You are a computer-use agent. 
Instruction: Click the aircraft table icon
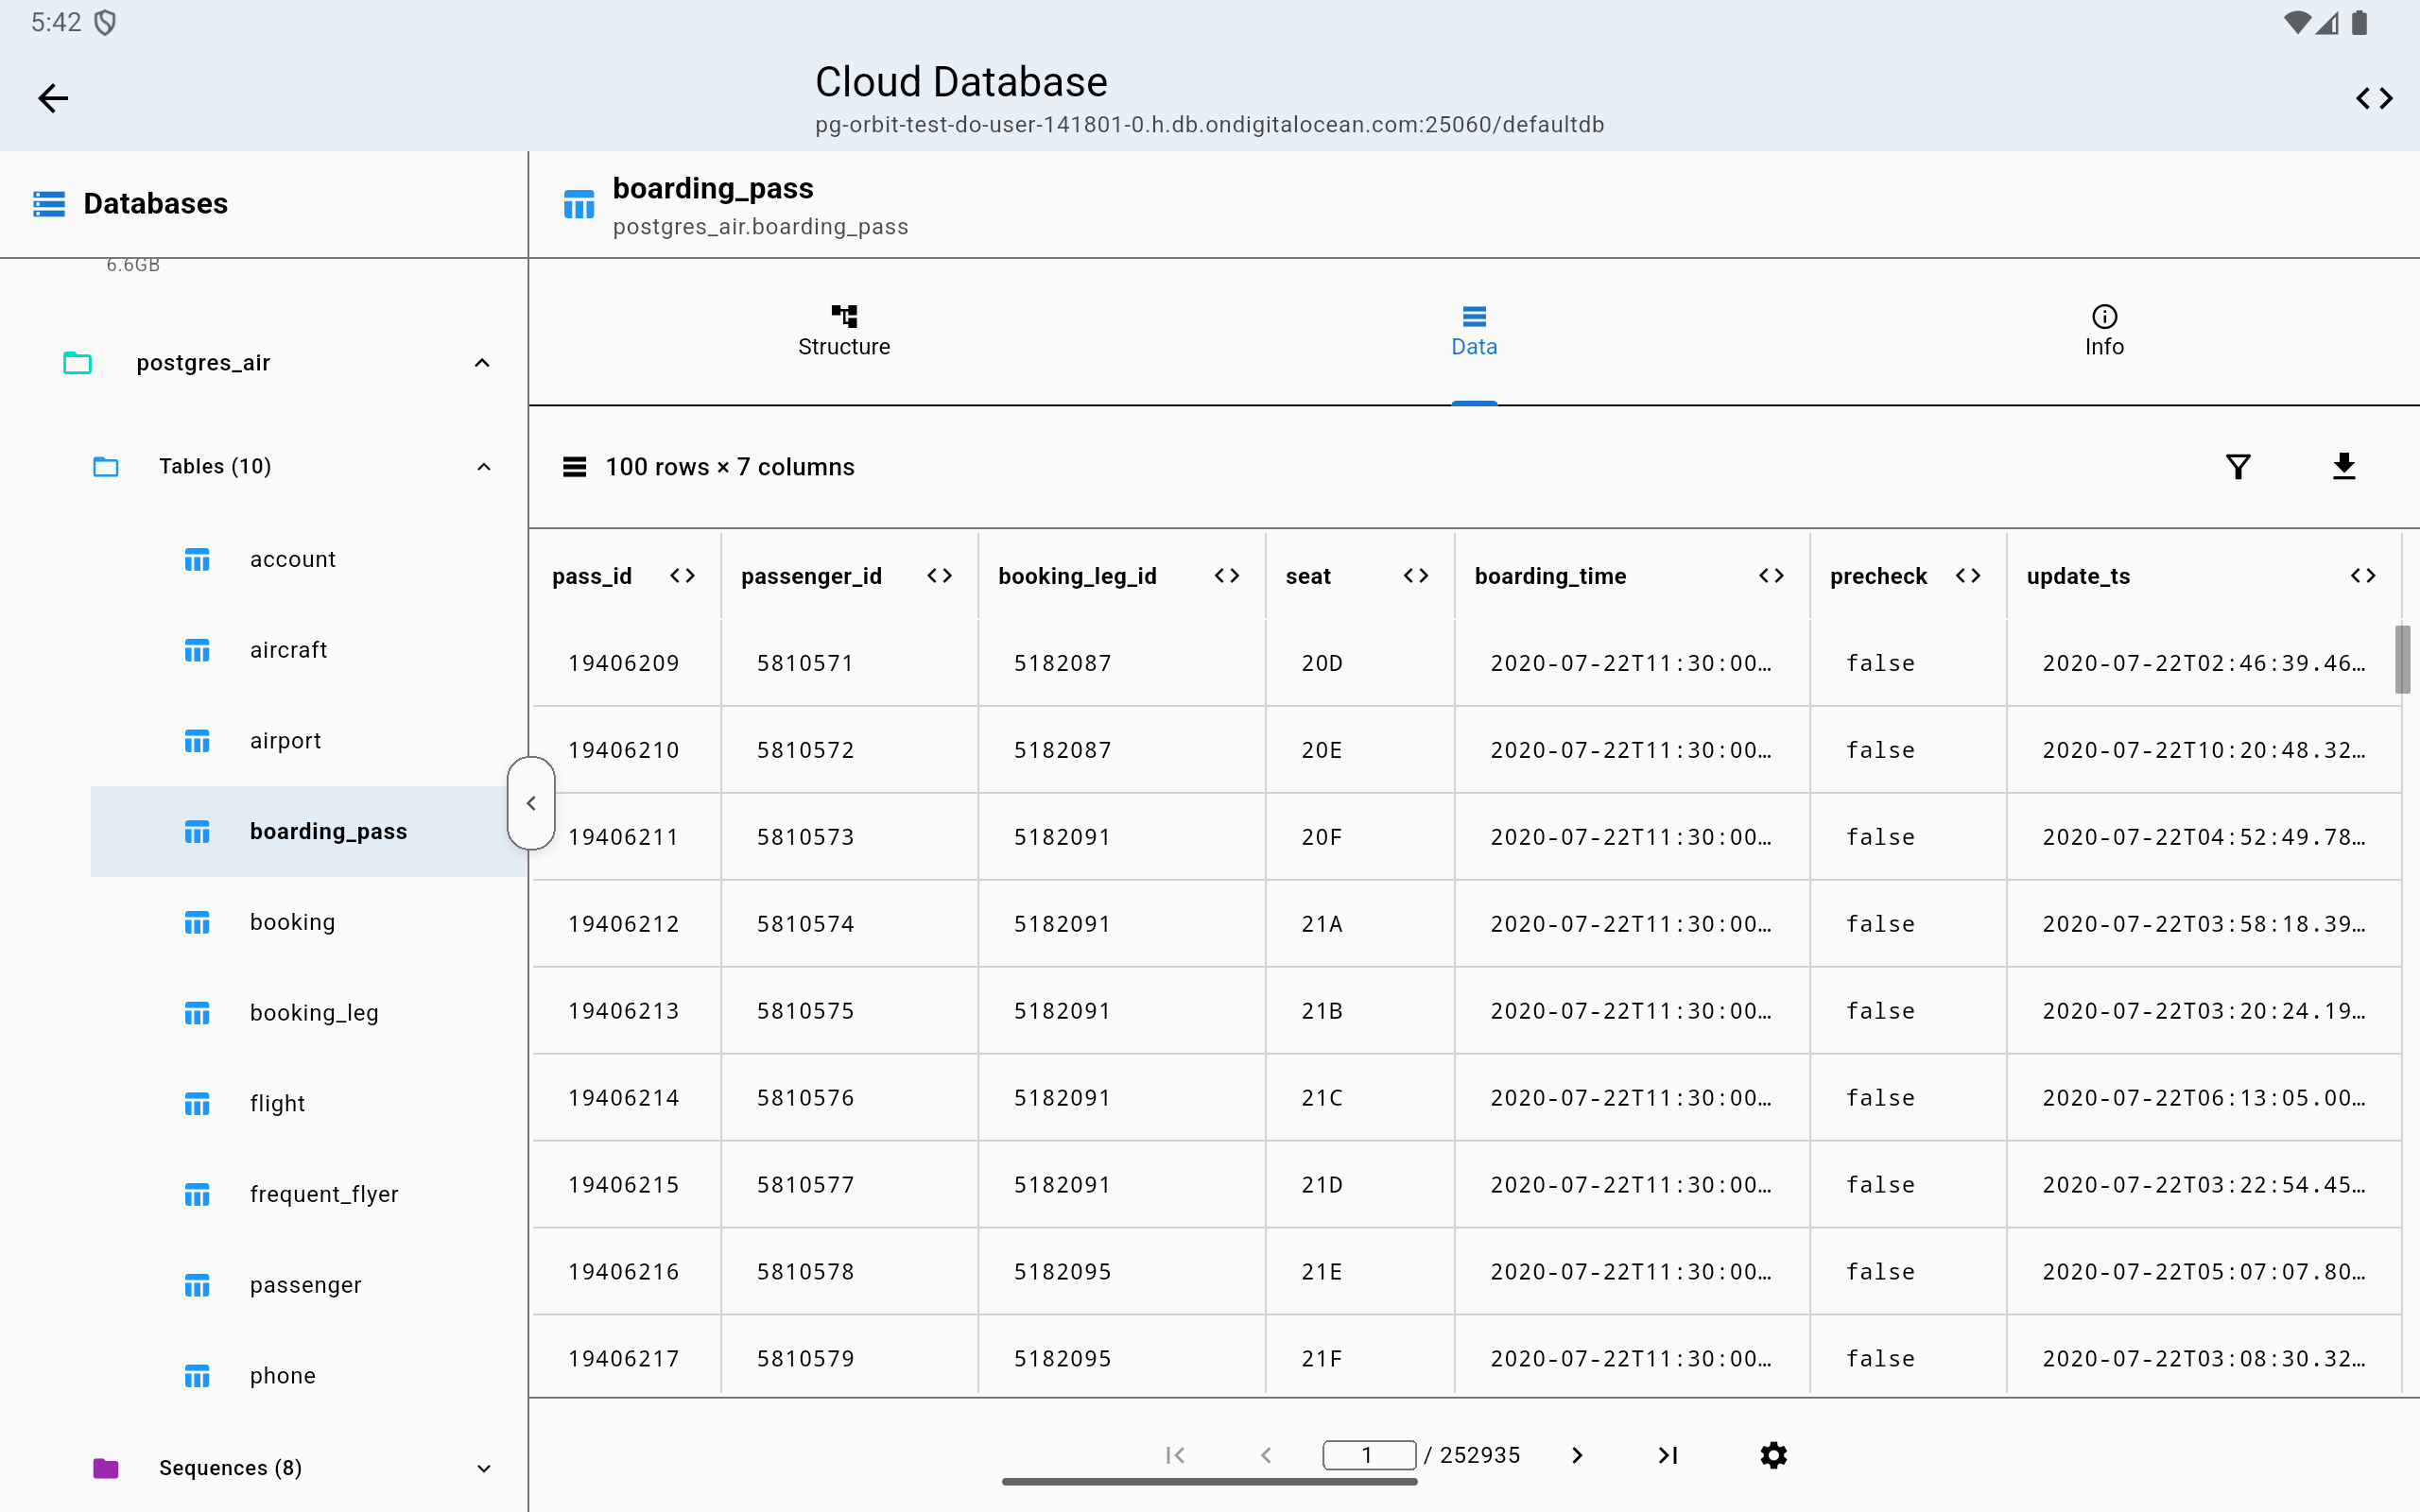click(x=197, y=651)
